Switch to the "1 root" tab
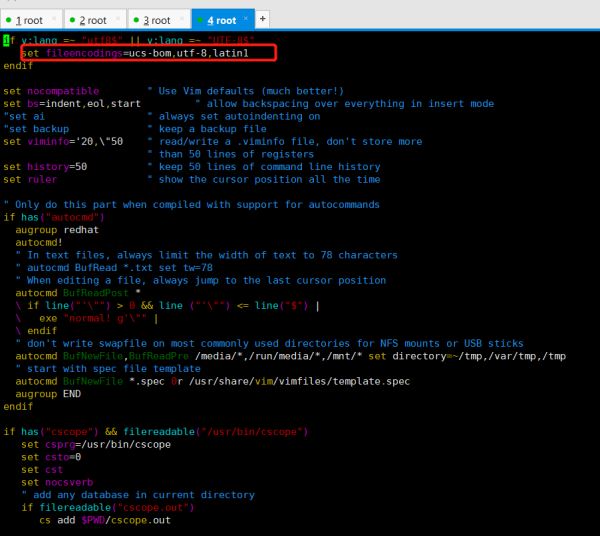 [x=28, y=19]
